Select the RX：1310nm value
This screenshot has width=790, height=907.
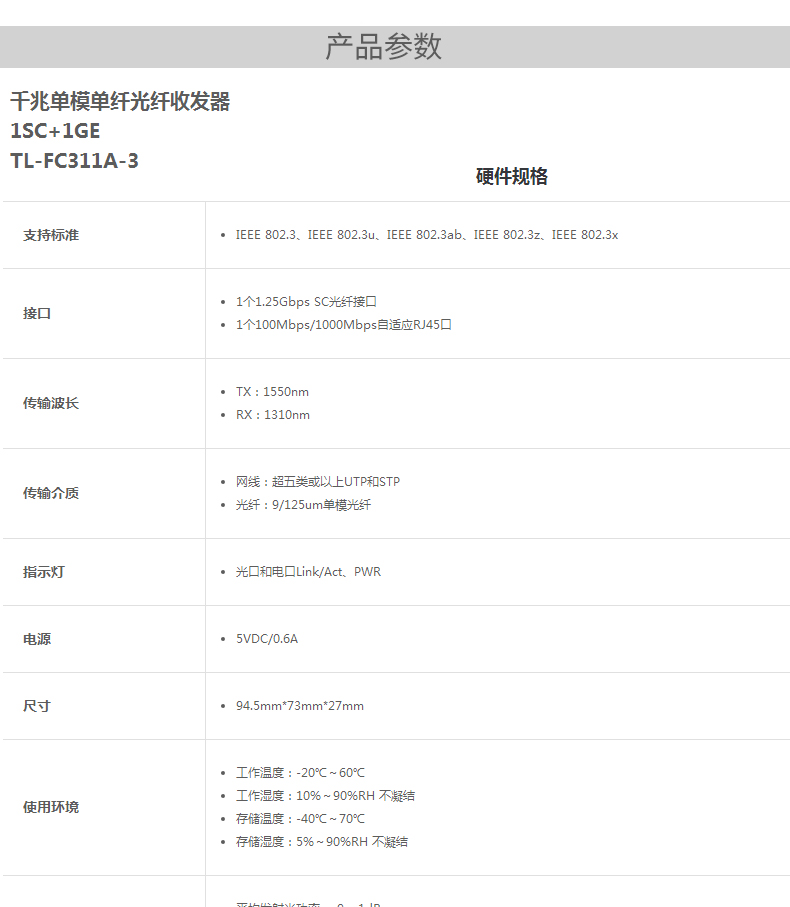[x=273, y=415]
